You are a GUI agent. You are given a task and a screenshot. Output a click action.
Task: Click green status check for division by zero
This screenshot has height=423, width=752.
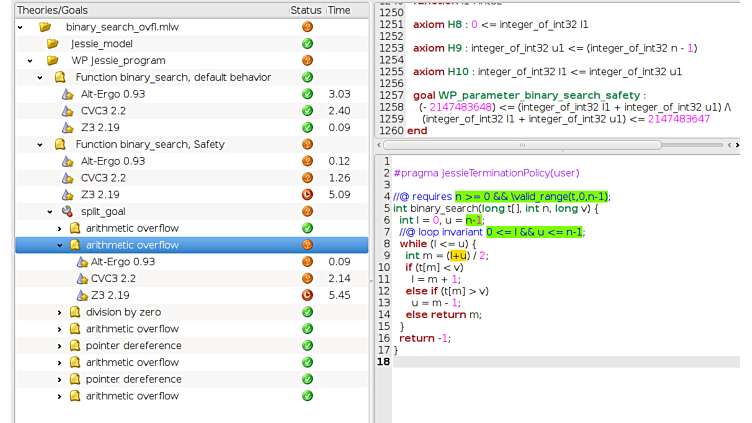(307, 313)
